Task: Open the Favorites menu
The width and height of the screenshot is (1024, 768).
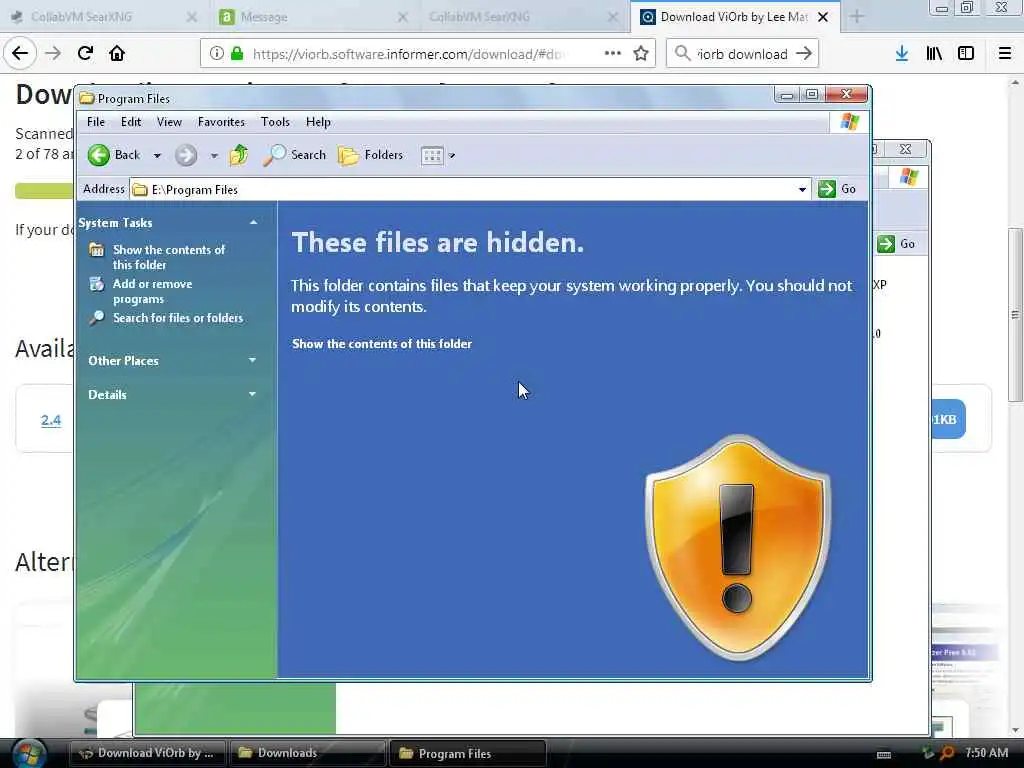Action: pyautogui.click(x=221, y=121)
